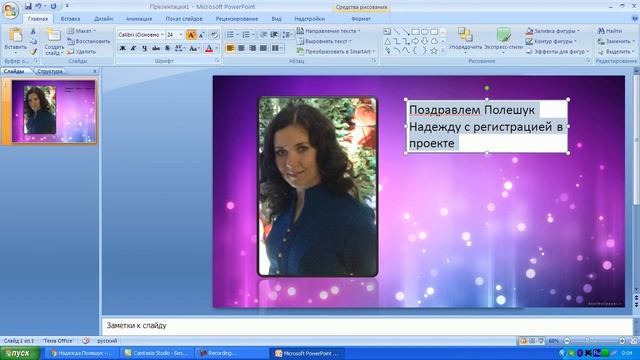
Task: Activate the Format Painter brush
Action: pyautogui.click(x=33, y=51)
